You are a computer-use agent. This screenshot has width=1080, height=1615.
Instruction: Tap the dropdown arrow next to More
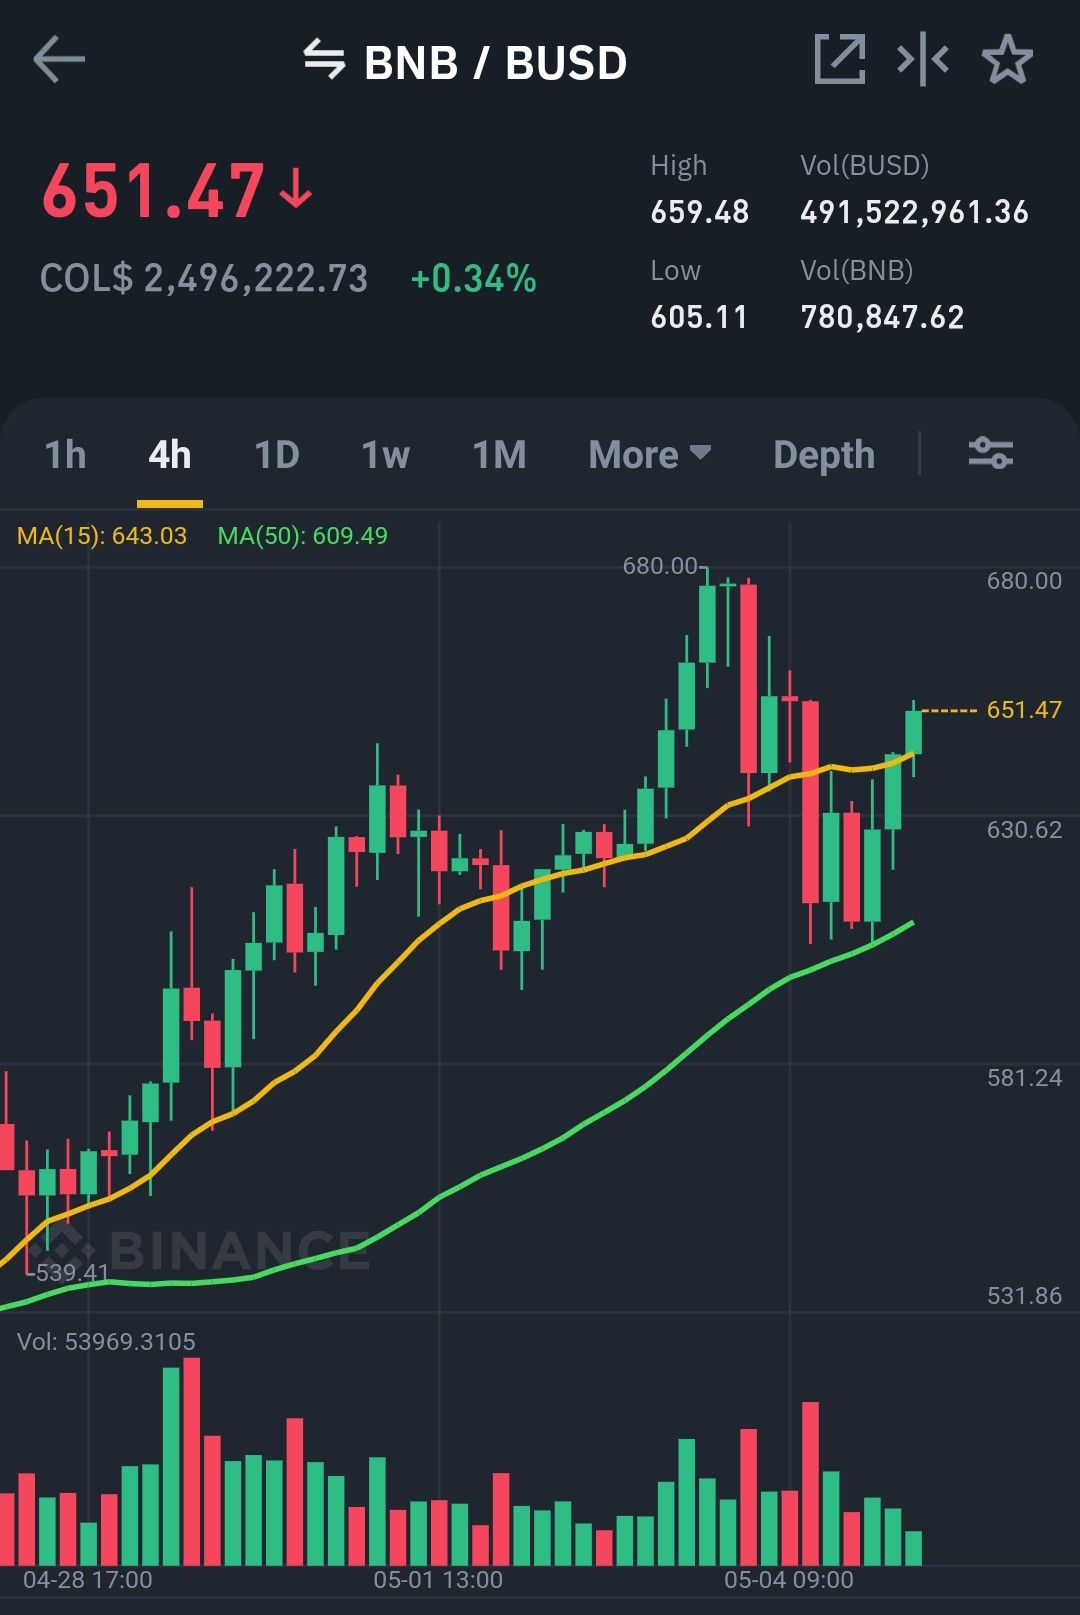click(x=701, y=453)
